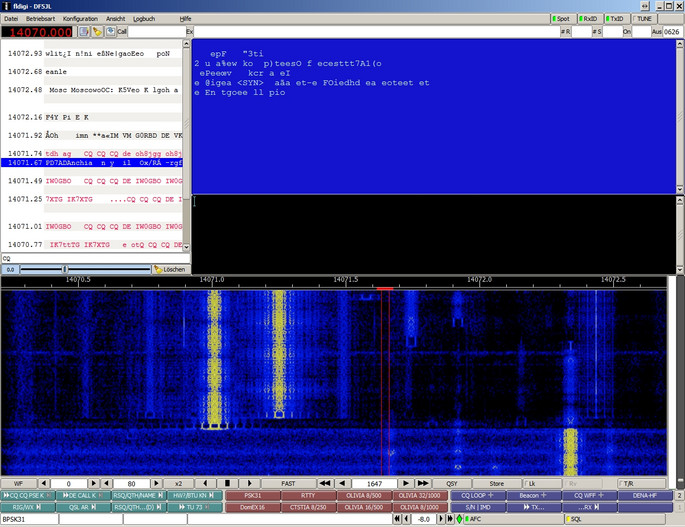This screenshot has width=685, height=527.
Task: Click the squelch level single-left arrow near -8.0
Action: (x=406, y=519)
